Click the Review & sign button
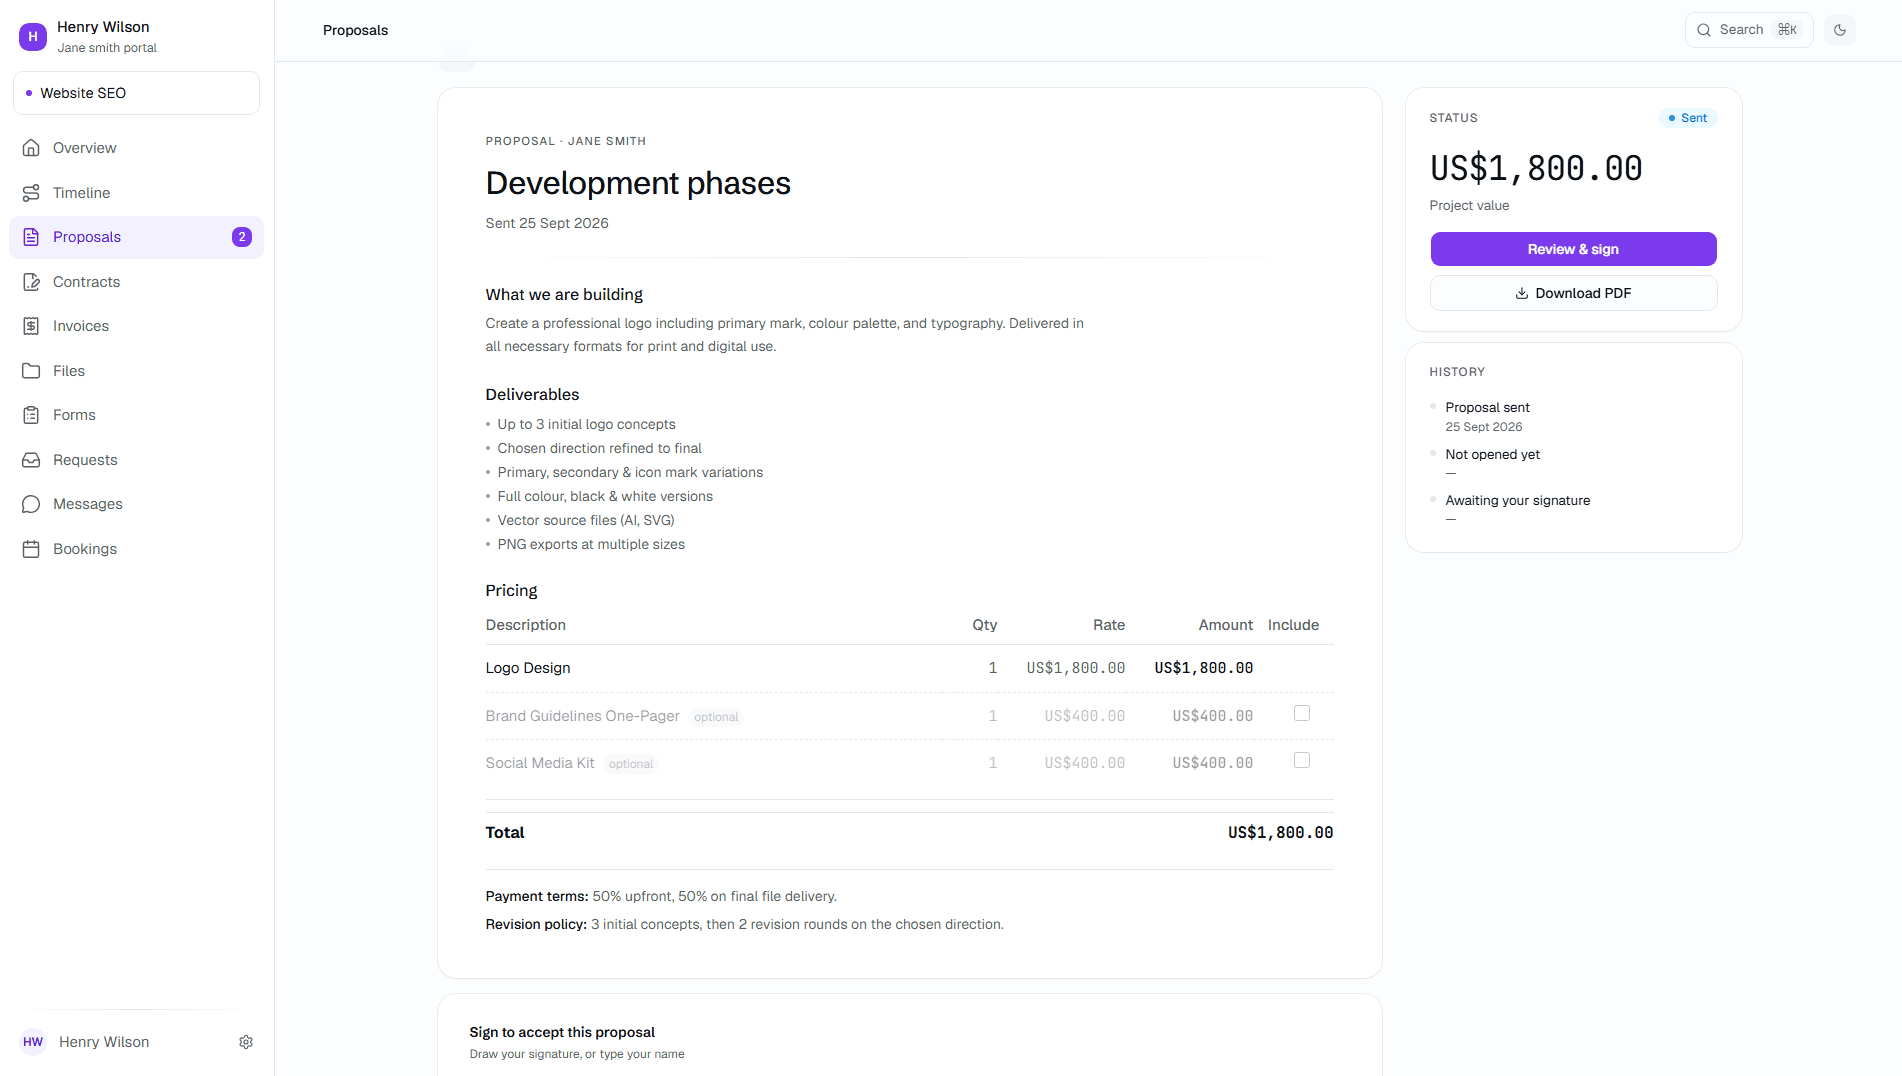Viewport: 1902px width, 1076px height. [1573, 249]
